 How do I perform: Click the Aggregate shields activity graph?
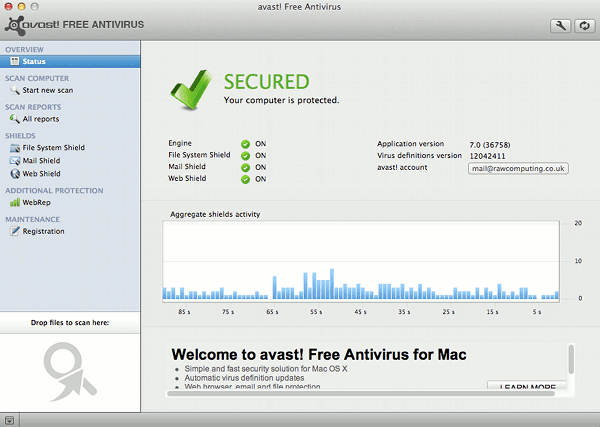coord(361,262)
